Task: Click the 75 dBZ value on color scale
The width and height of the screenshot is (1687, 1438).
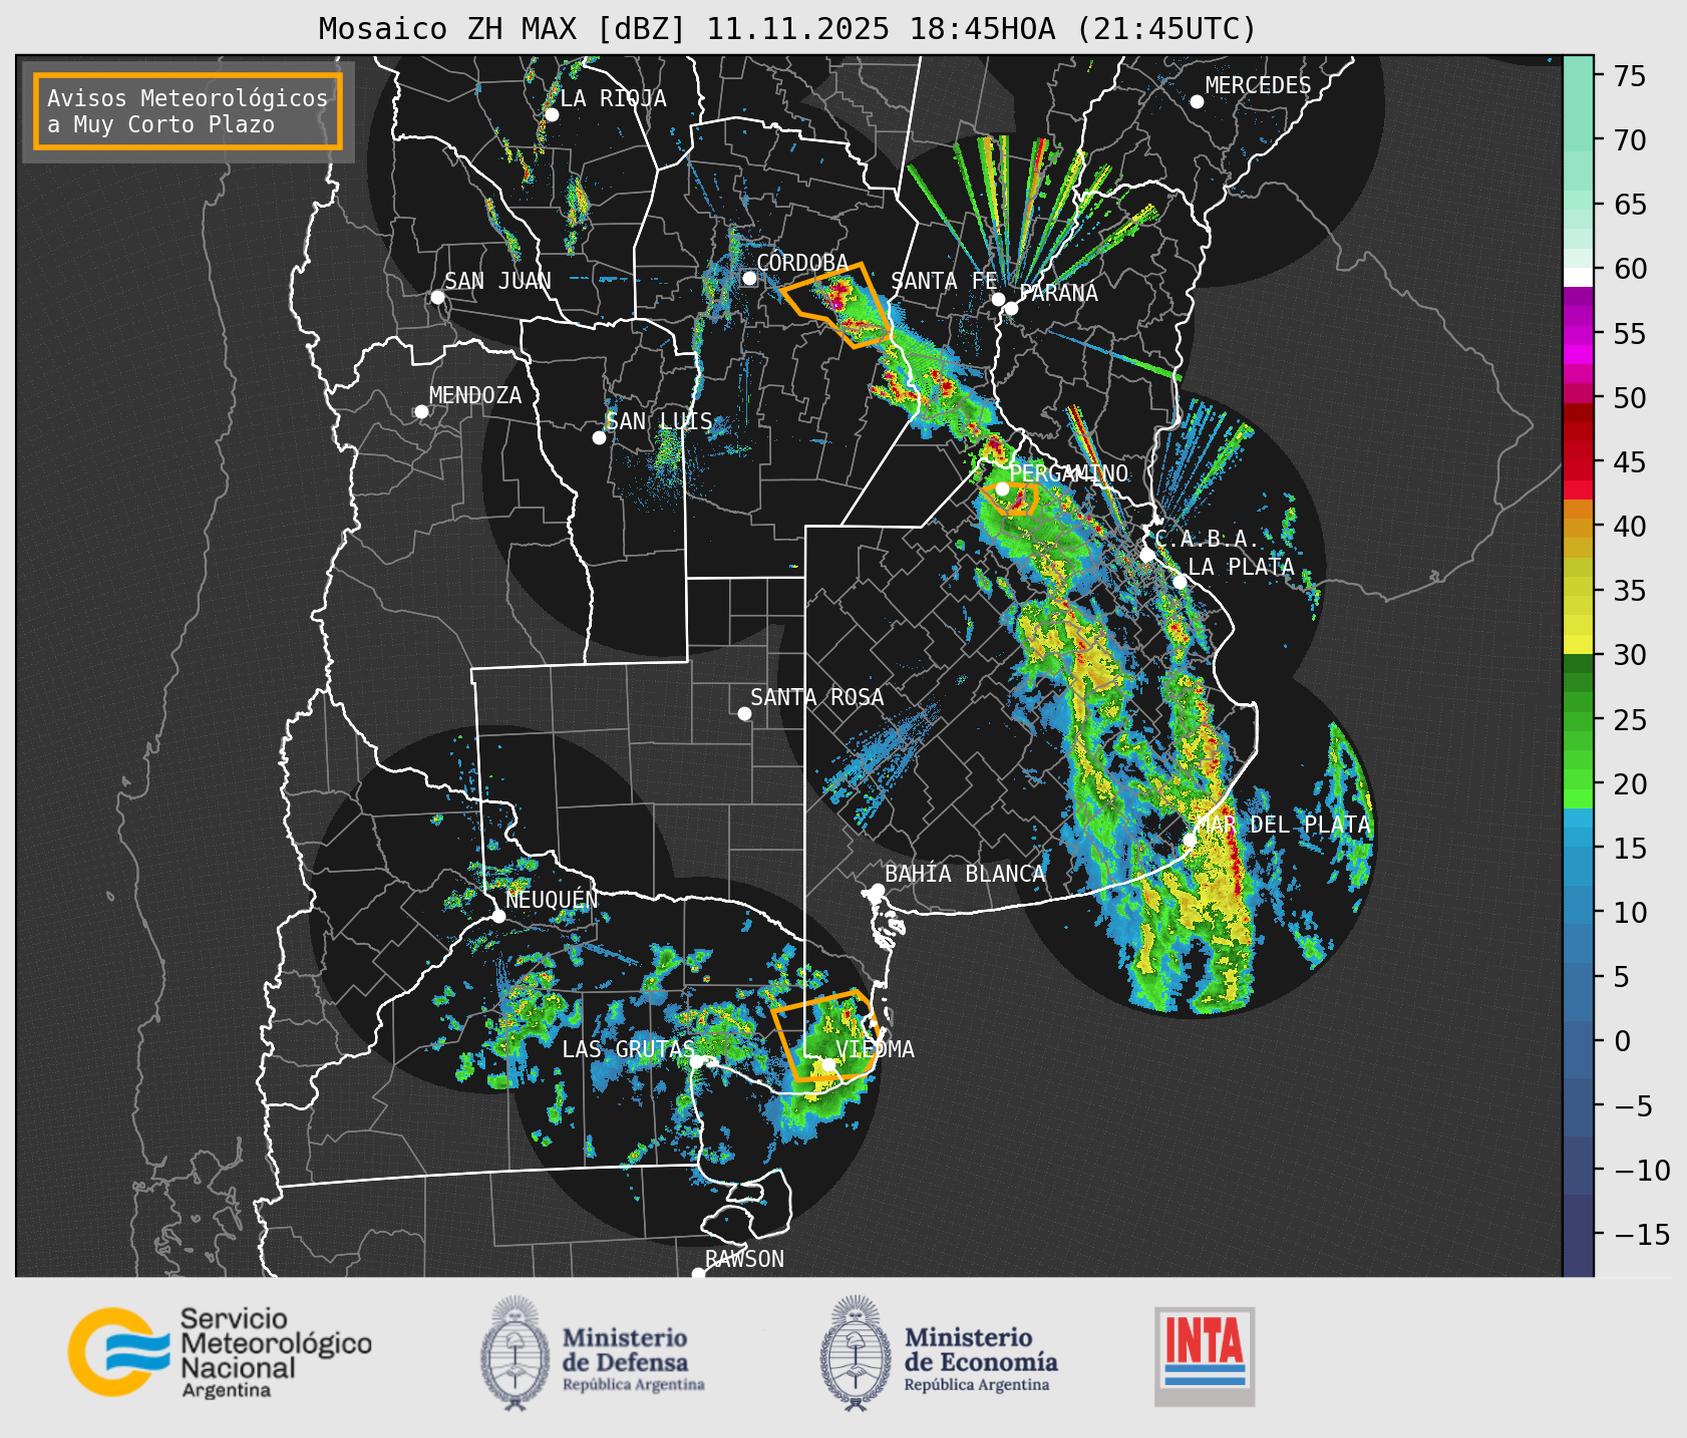Action: [x=1629, y=76]
